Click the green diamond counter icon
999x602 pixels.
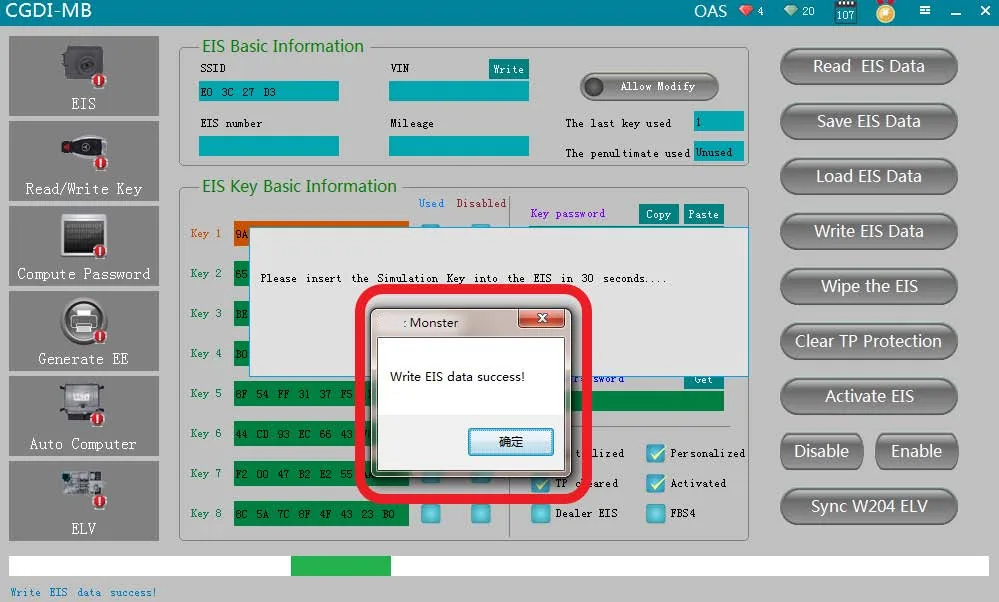pyautogui.click(x=791, y=11)
